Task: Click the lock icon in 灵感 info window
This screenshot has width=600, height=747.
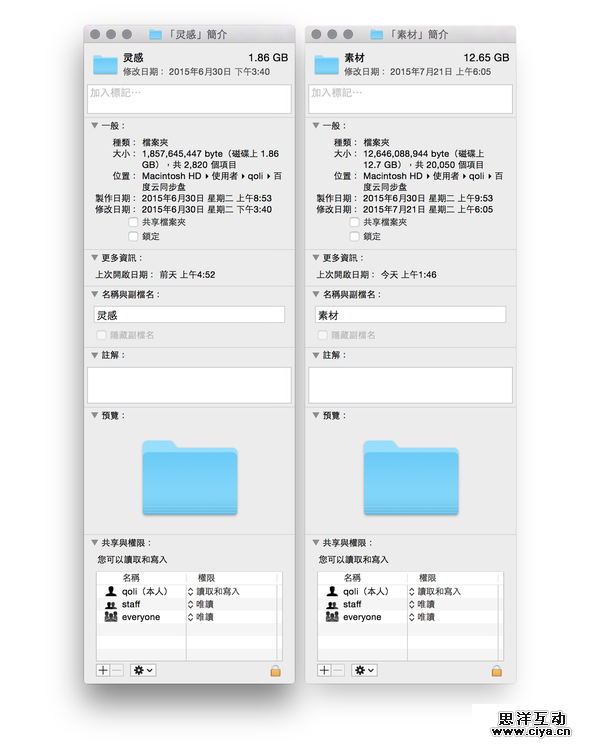Action: click(276, 670)
